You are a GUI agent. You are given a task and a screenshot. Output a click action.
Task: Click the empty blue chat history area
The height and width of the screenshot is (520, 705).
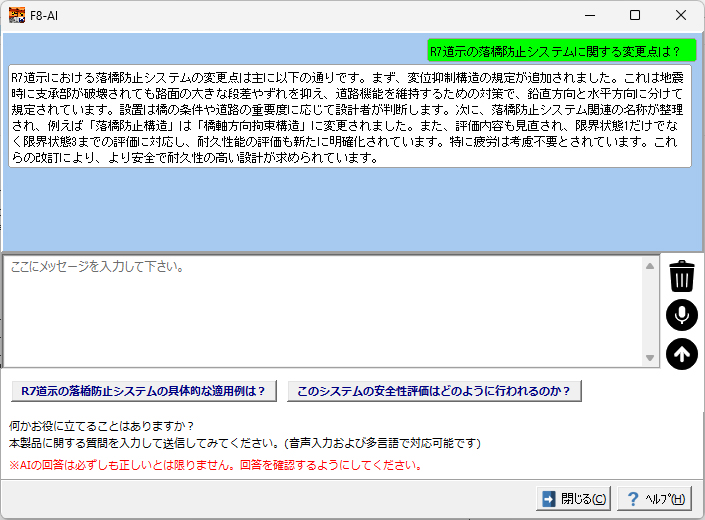click(350, 210)
